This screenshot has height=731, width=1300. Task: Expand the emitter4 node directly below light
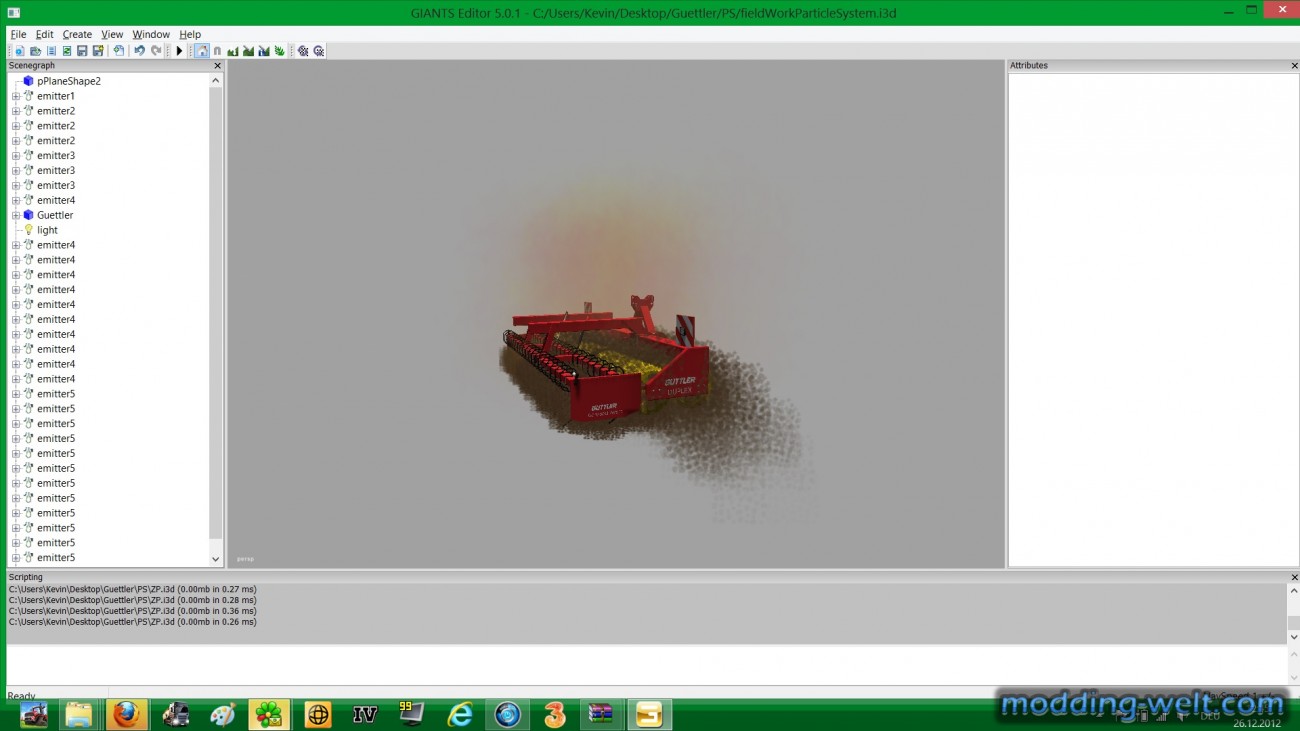coord(15,245)
